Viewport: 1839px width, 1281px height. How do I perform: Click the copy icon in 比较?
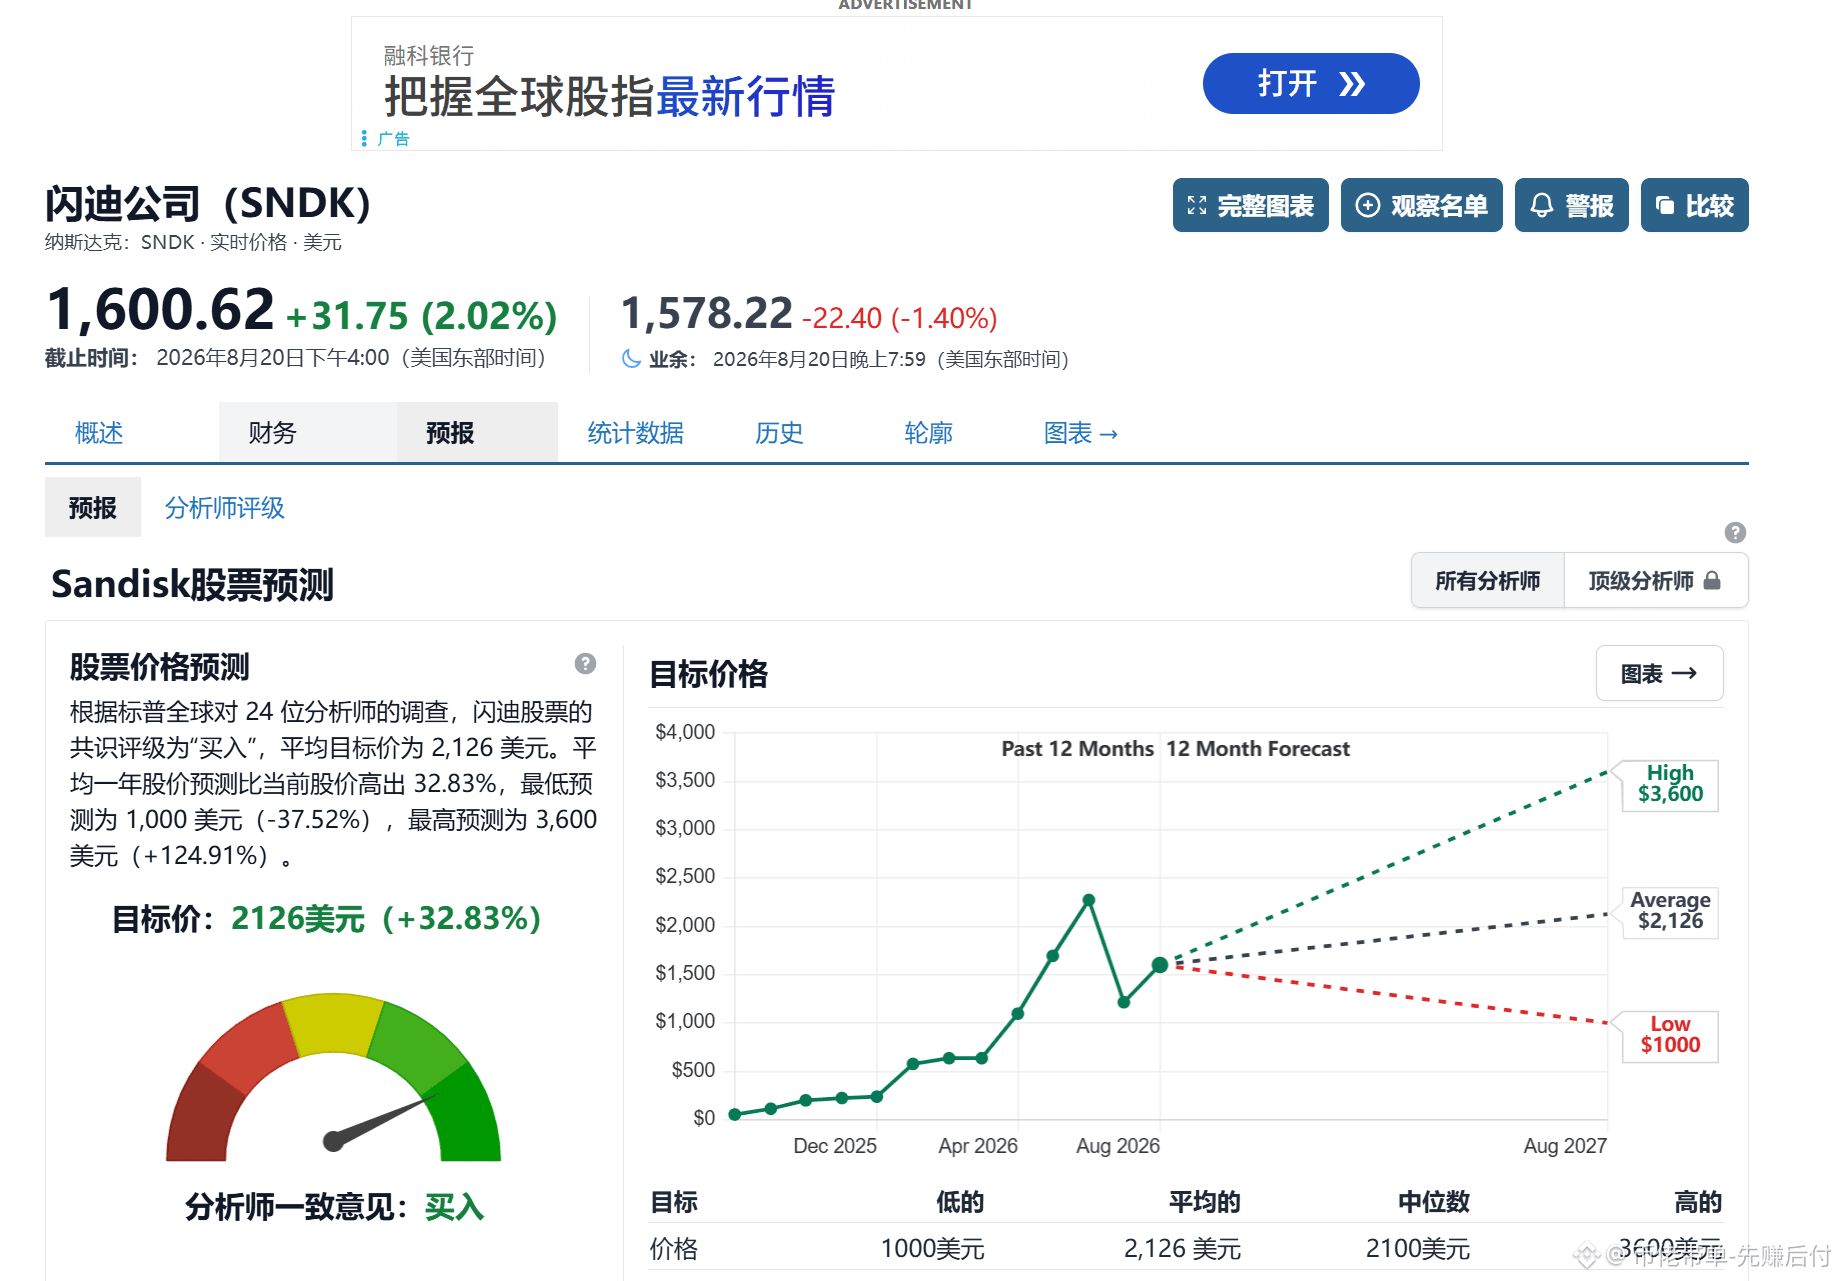tap(1665, 205)
